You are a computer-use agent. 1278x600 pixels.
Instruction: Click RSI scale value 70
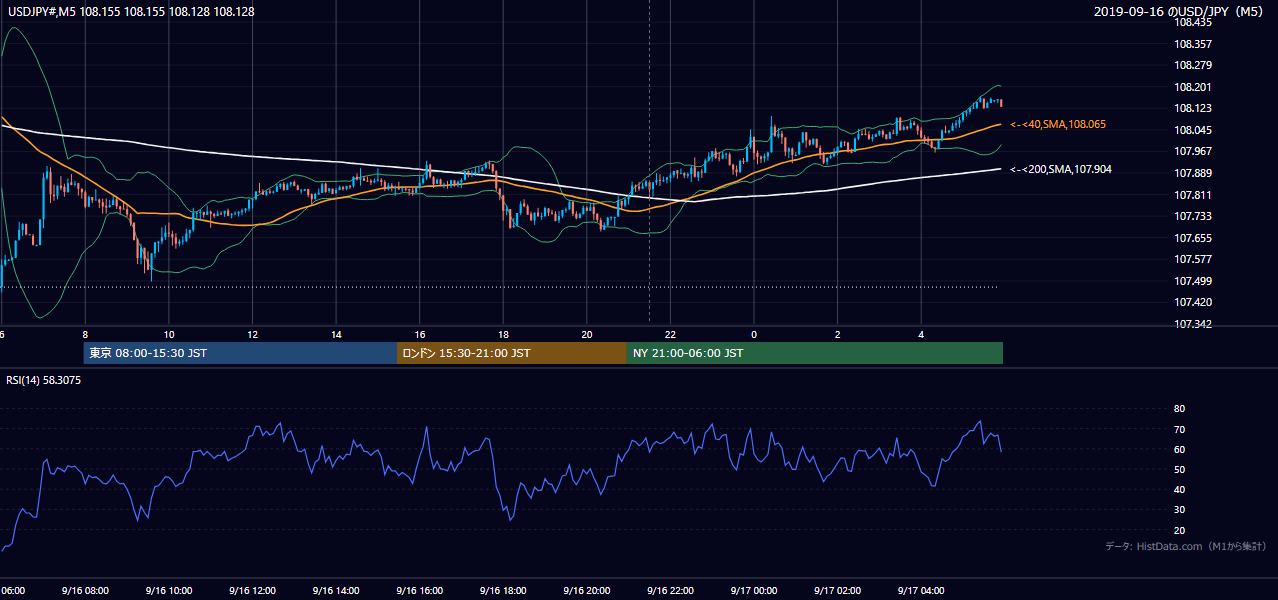[1179, 429]
